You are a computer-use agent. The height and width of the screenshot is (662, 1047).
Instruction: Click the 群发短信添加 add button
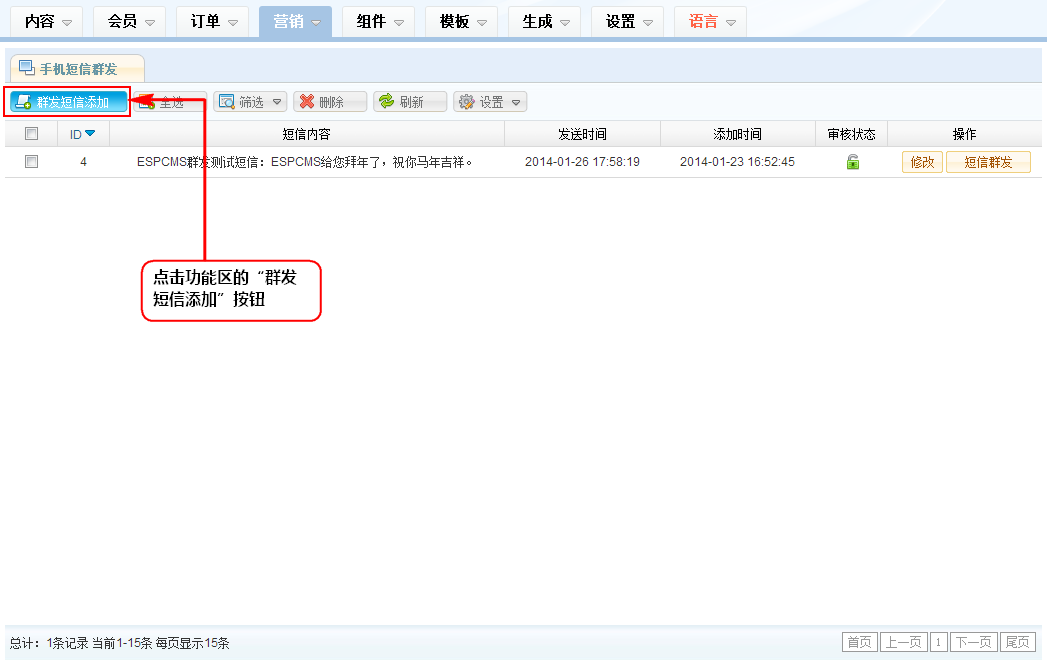coord(69,102)
